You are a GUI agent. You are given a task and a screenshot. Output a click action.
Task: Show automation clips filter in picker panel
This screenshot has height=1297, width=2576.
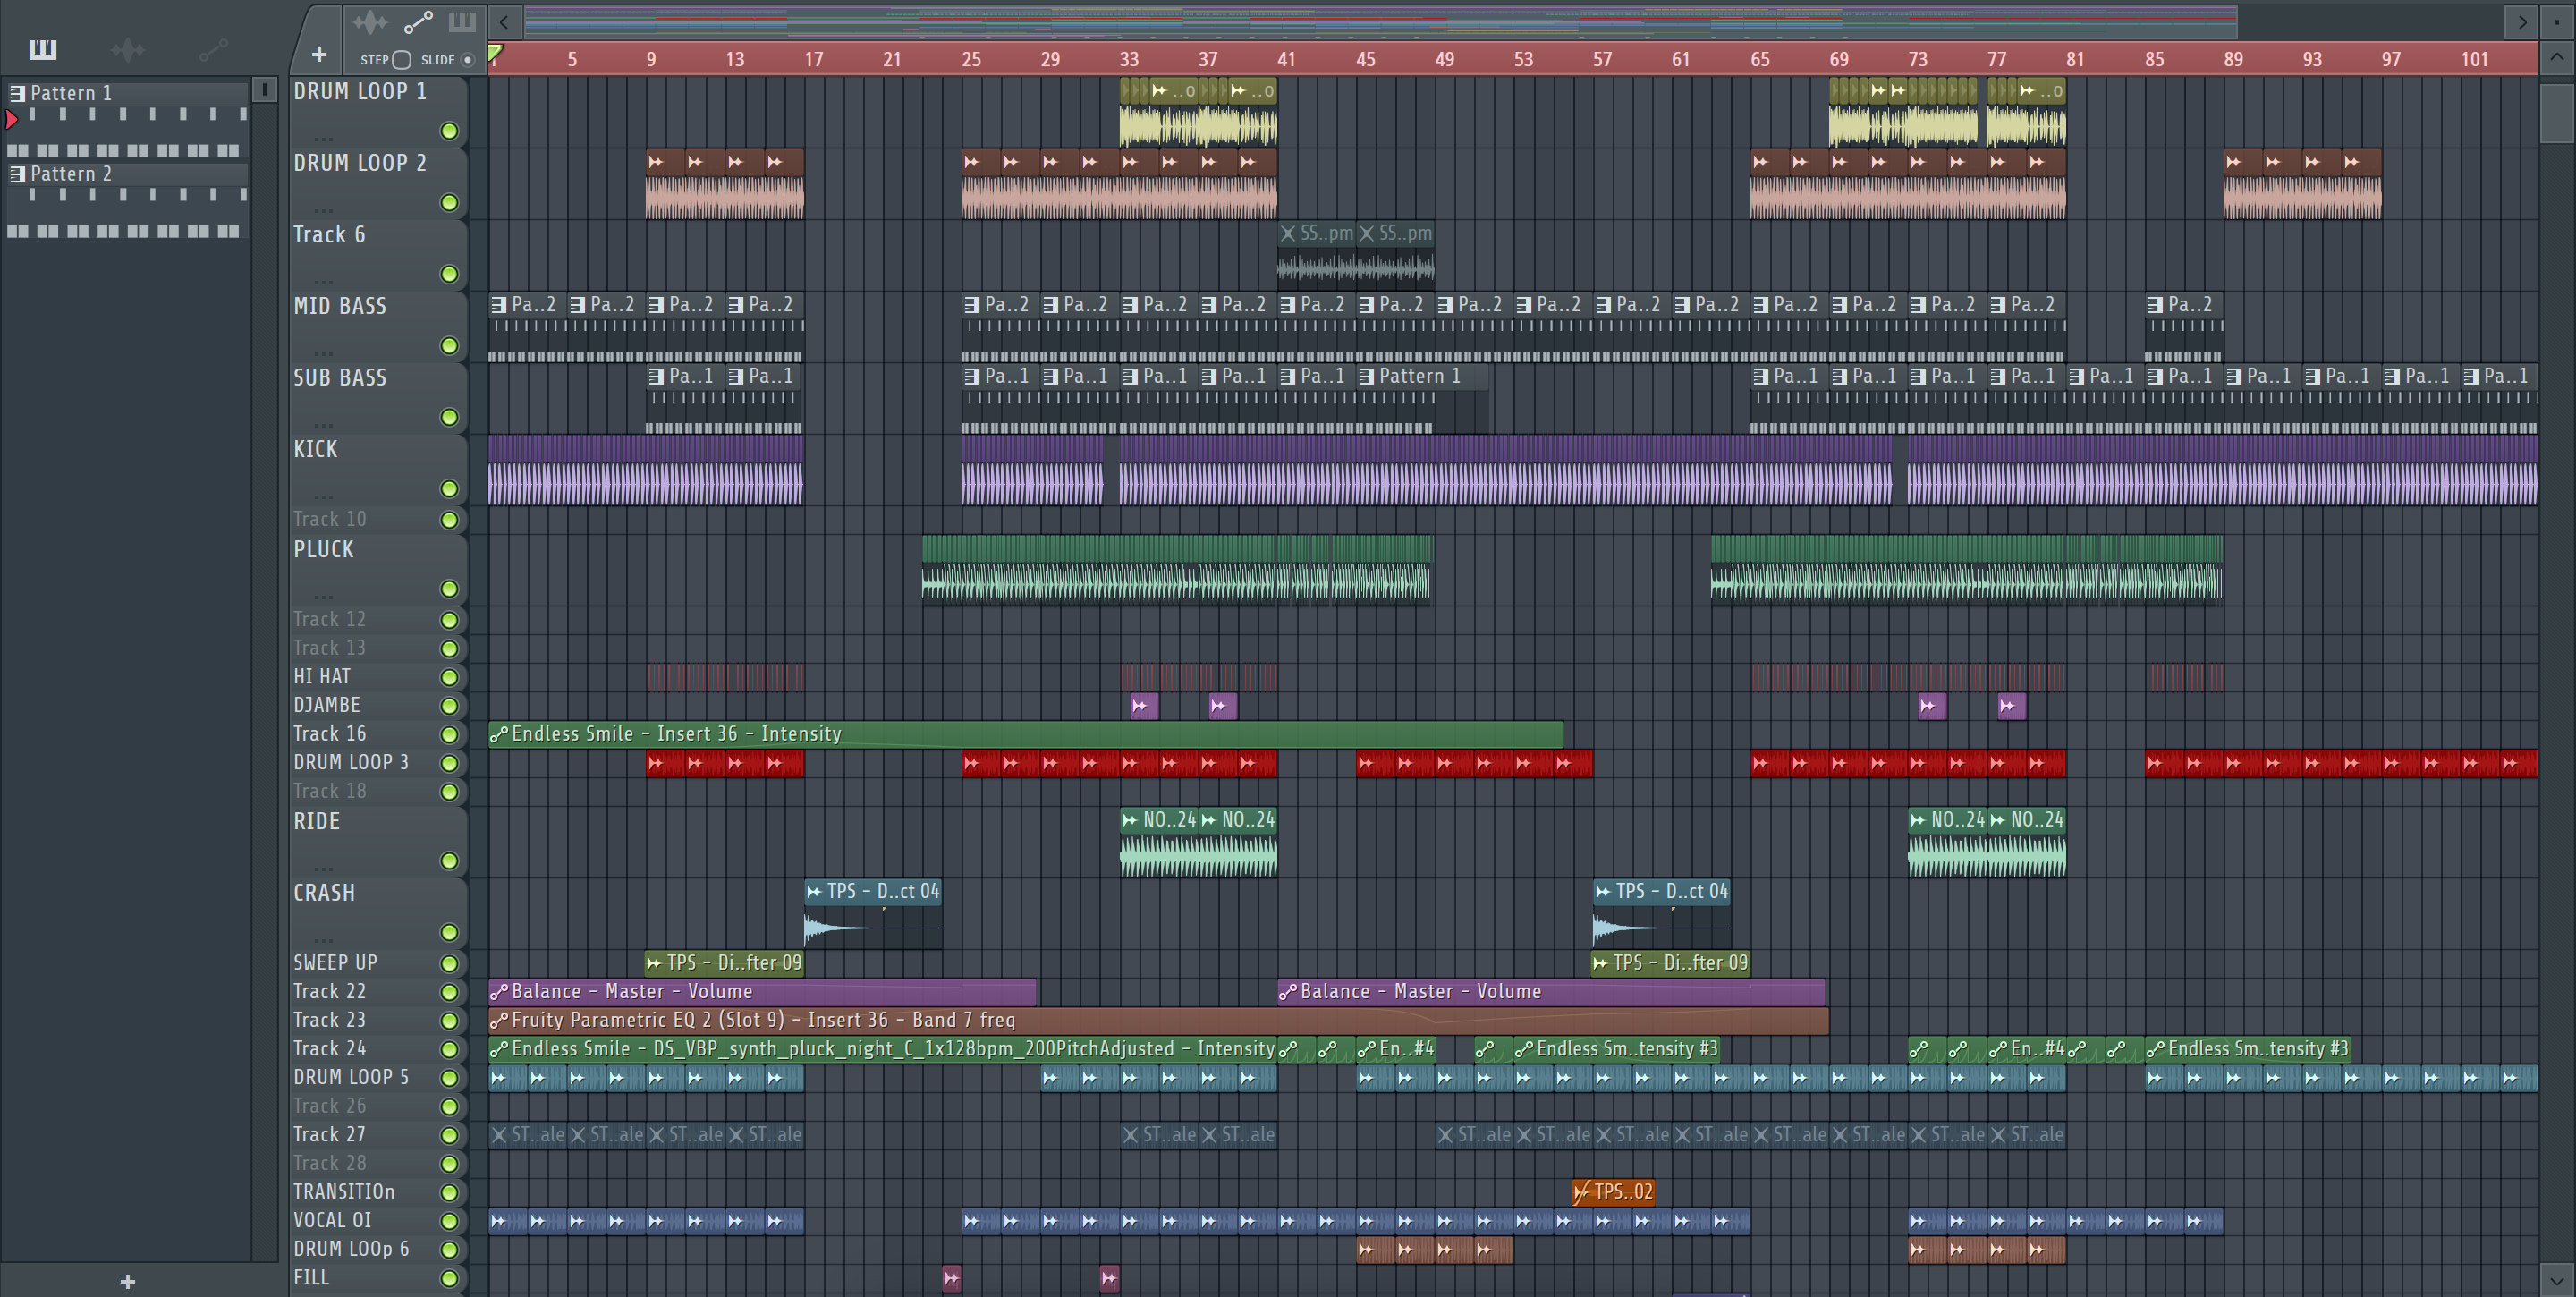click(213, 49)
